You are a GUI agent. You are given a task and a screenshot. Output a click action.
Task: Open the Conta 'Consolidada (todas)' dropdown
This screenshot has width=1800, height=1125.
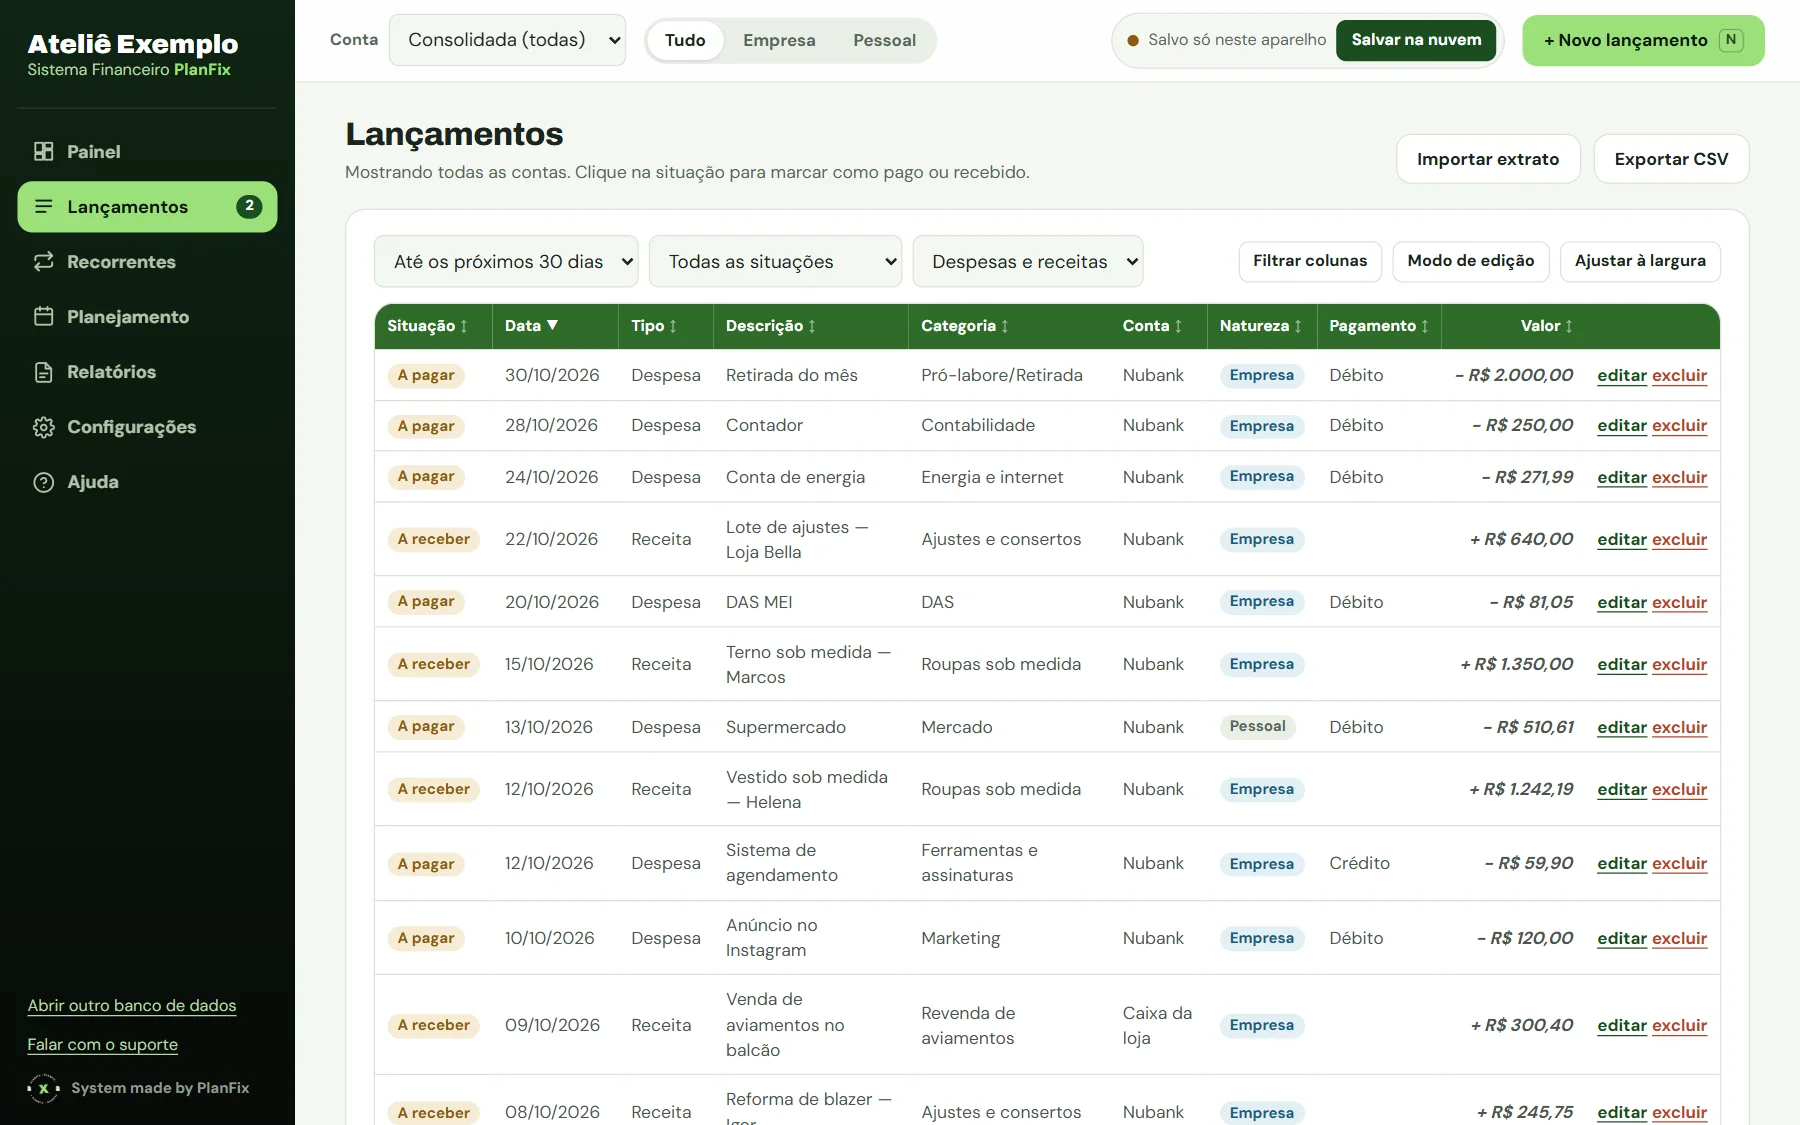(507, 40)
